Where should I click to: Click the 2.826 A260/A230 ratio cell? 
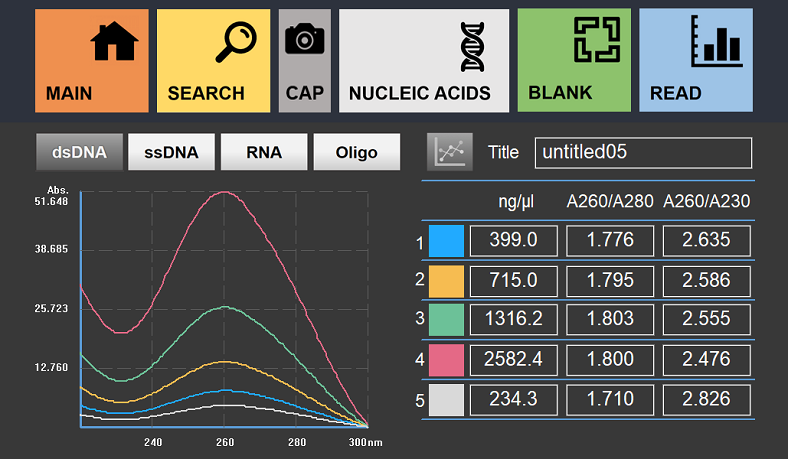[707, 400]
